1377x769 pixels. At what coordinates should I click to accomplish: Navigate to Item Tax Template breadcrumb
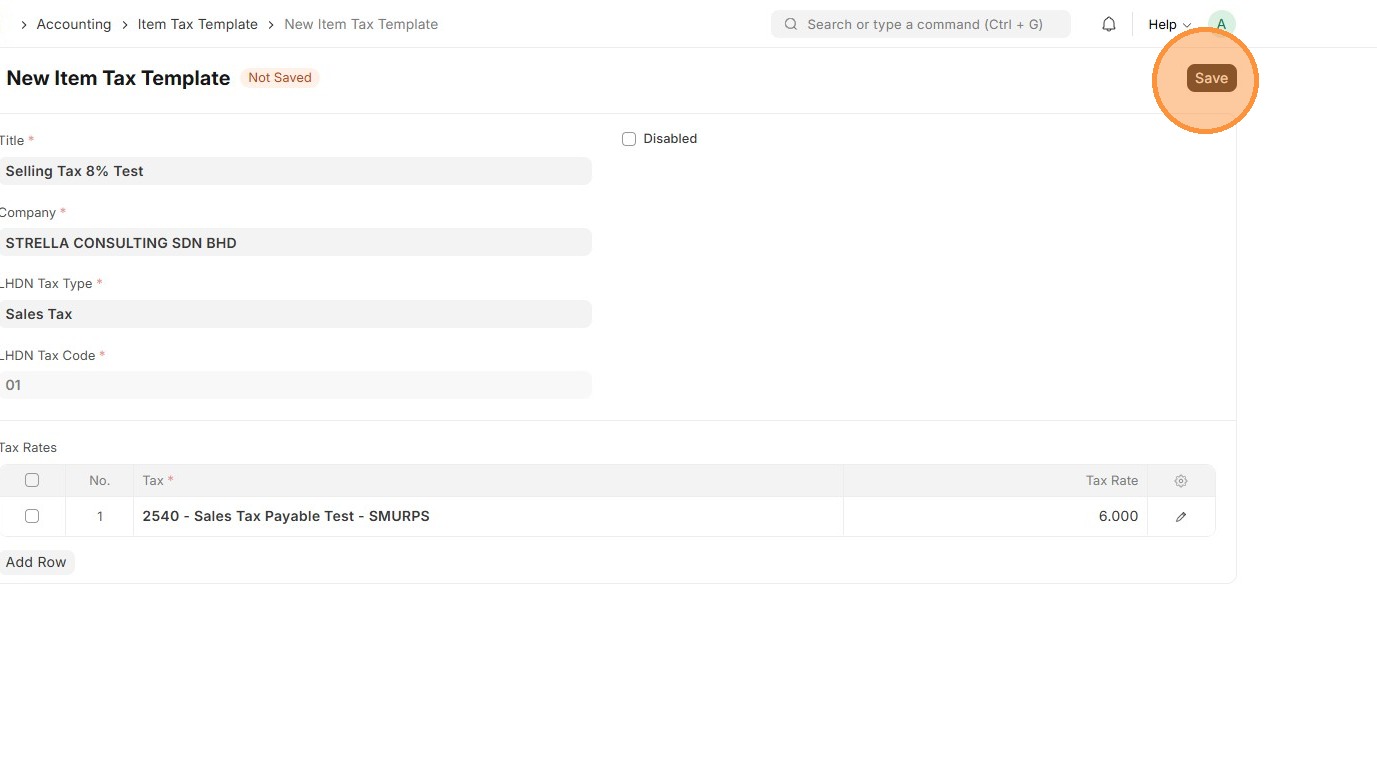click(197, 24)
